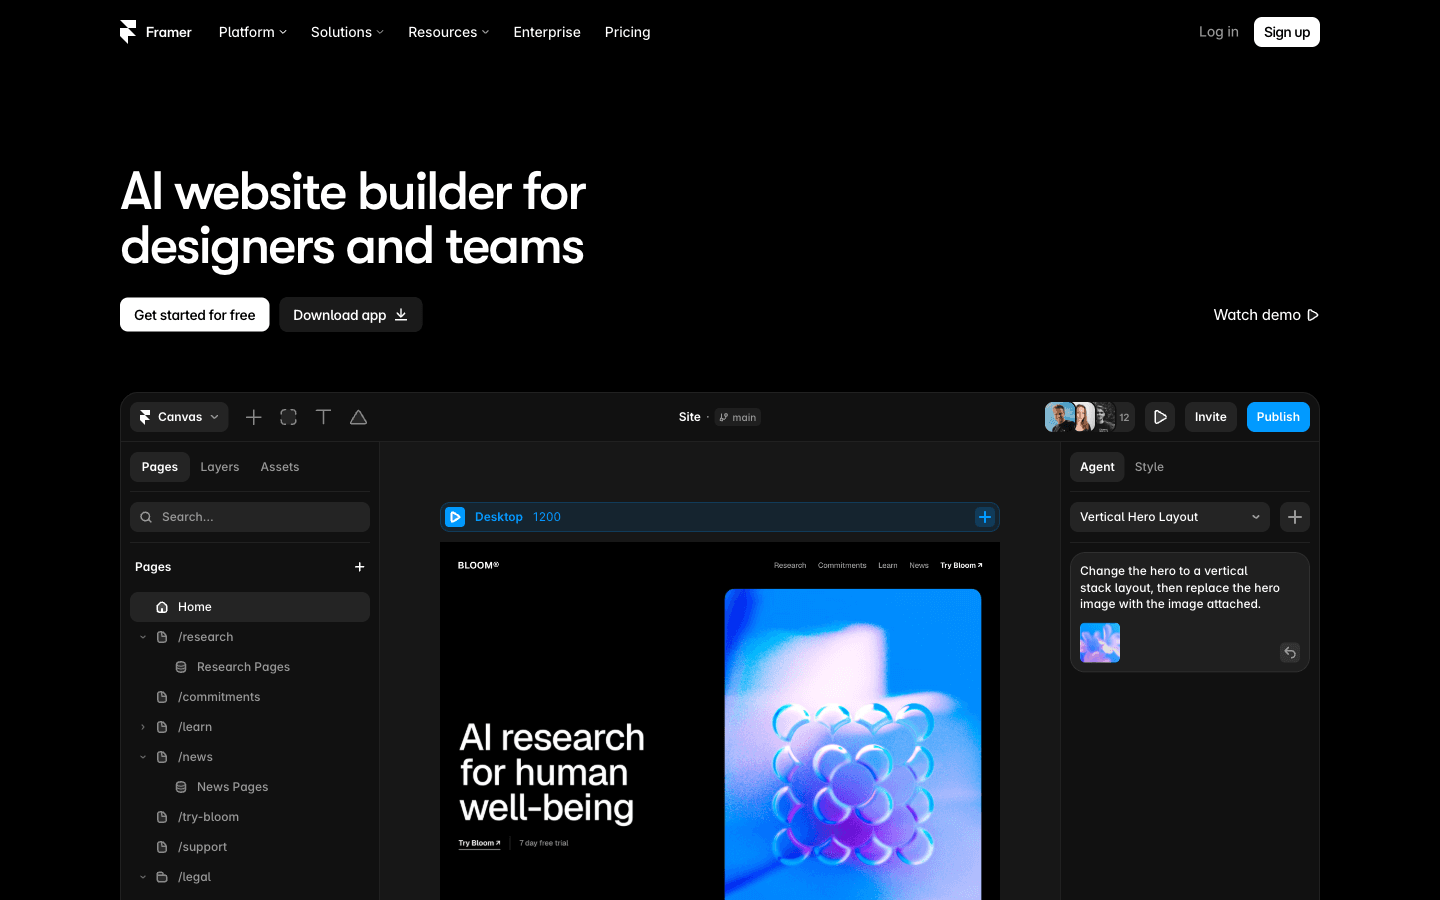Expand the /learn tree chevron
1440x900 pixels.
point(143,727)
